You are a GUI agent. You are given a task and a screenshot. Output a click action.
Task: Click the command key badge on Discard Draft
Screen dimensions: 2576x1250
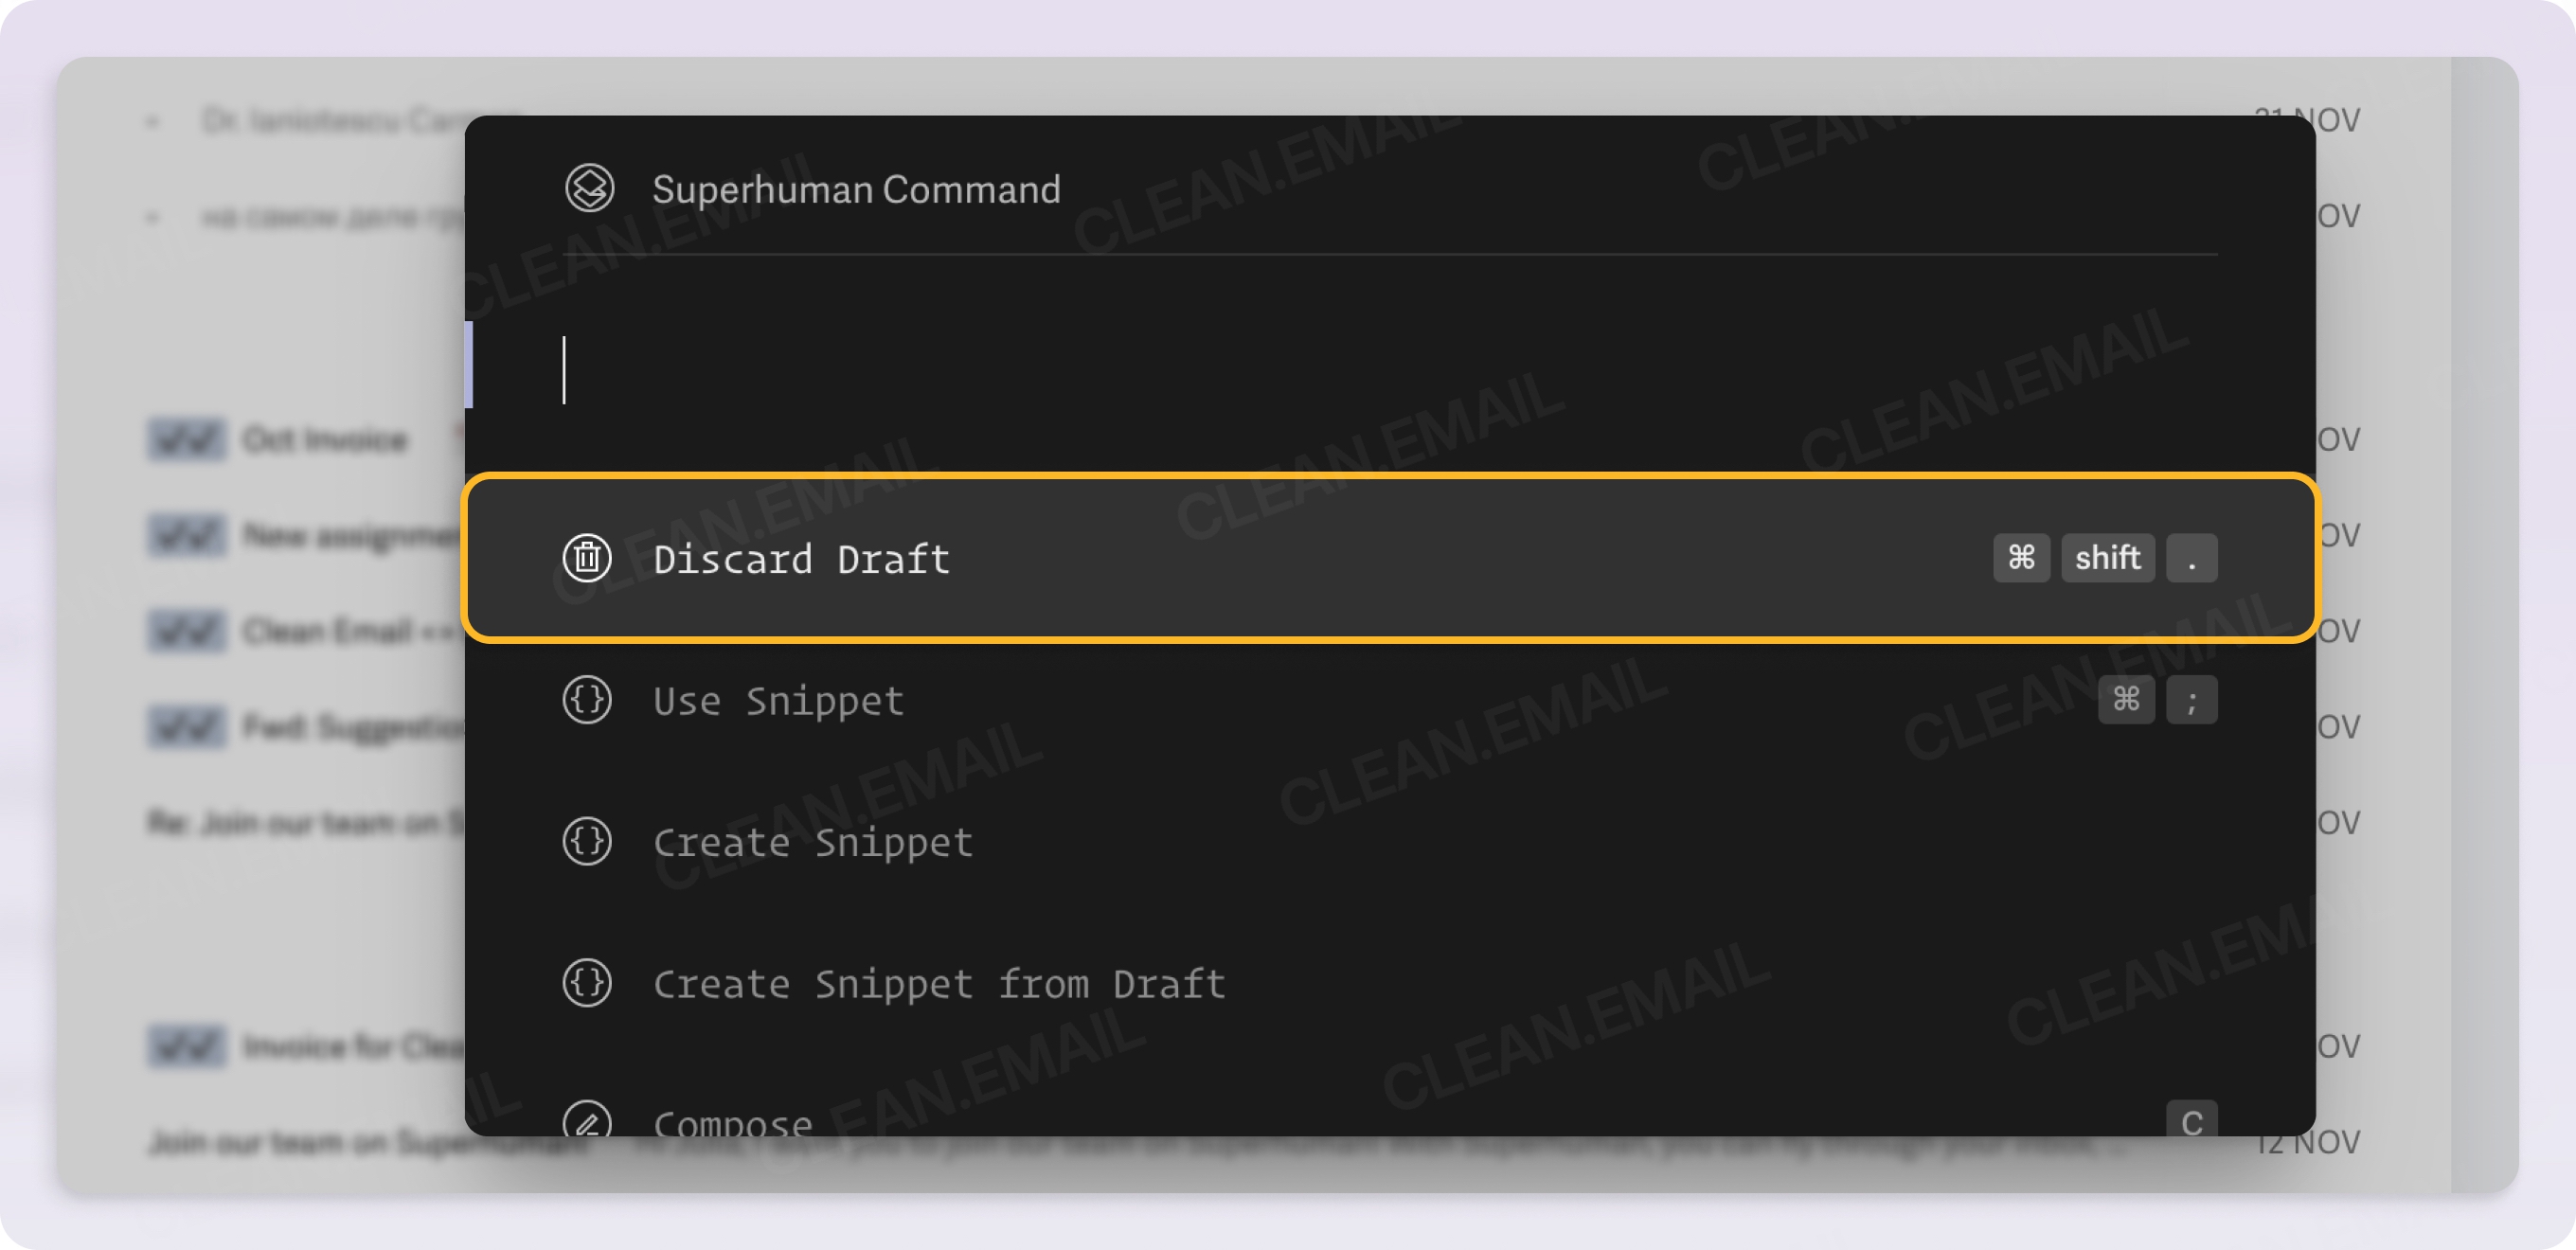click(2021, 558)
